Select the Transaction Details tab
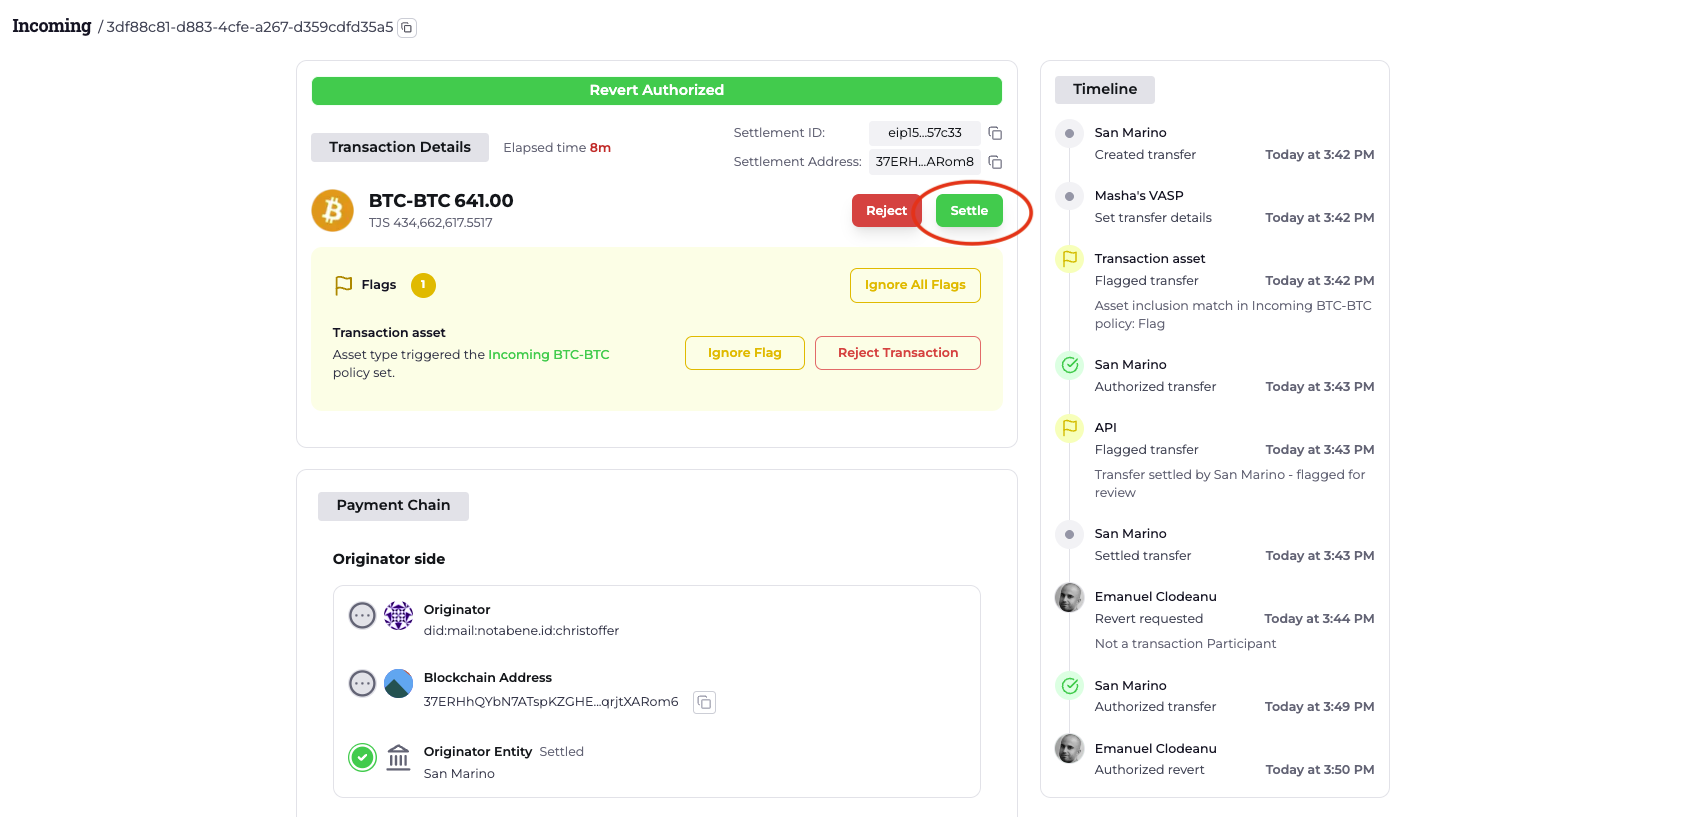1681x817 pixels. pyautogui.click(x=400, y=147)
